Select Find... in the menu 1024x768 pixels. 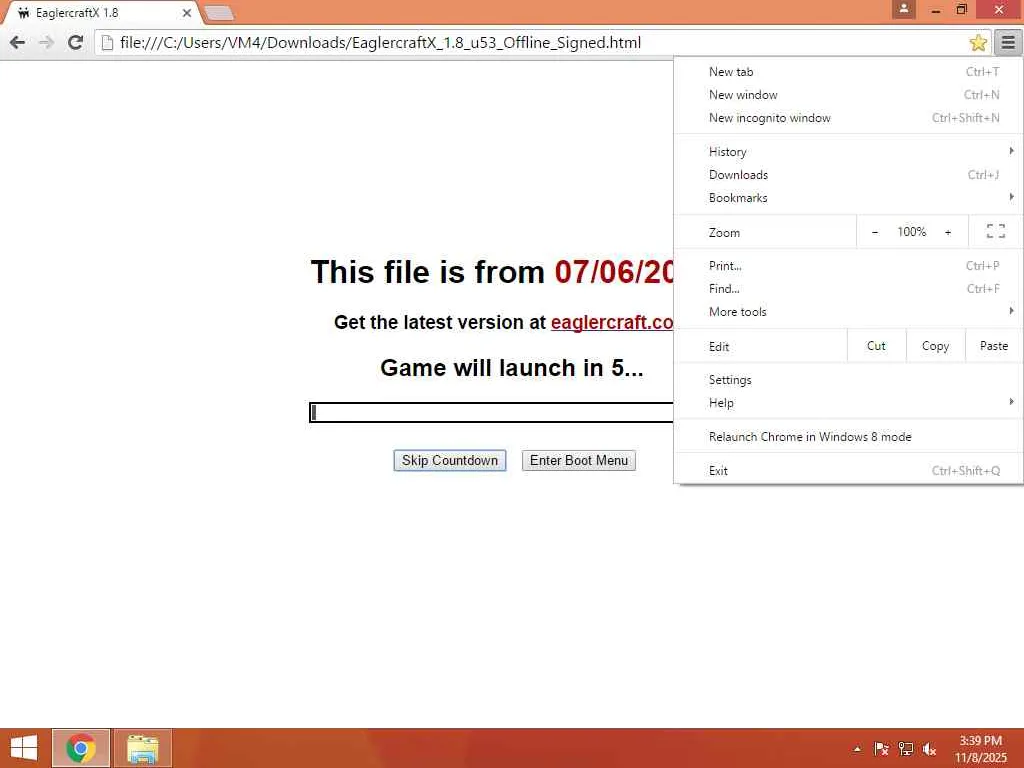point(848,289)
